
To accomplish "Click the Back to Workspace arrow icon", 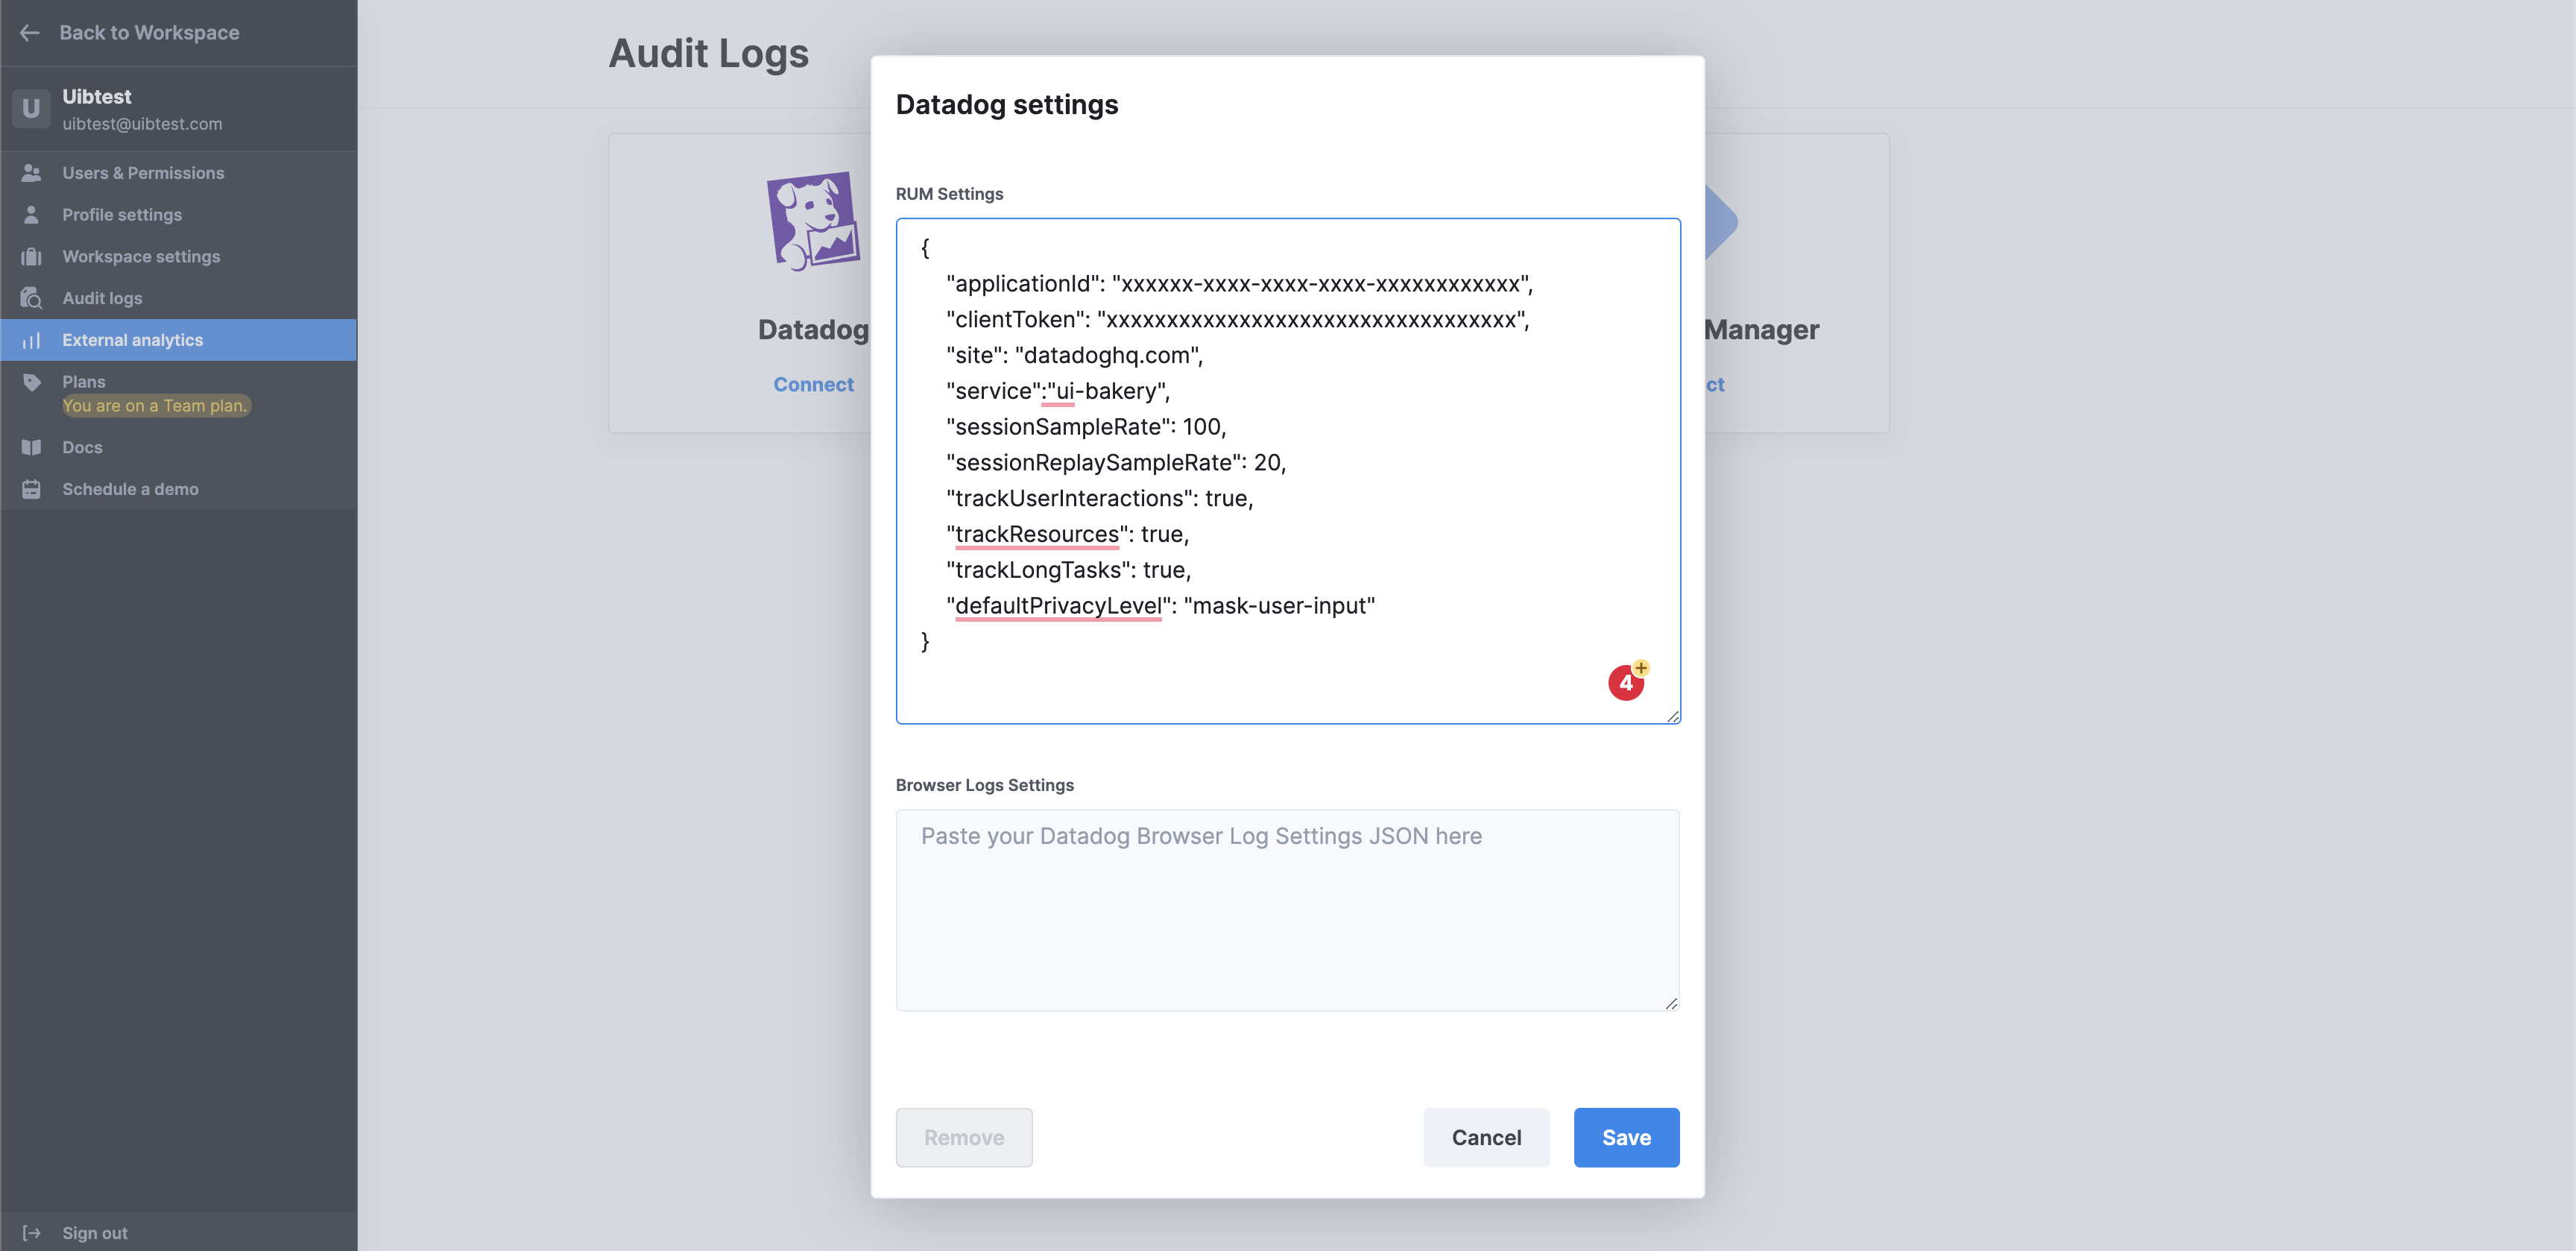I will click(30, 33).
